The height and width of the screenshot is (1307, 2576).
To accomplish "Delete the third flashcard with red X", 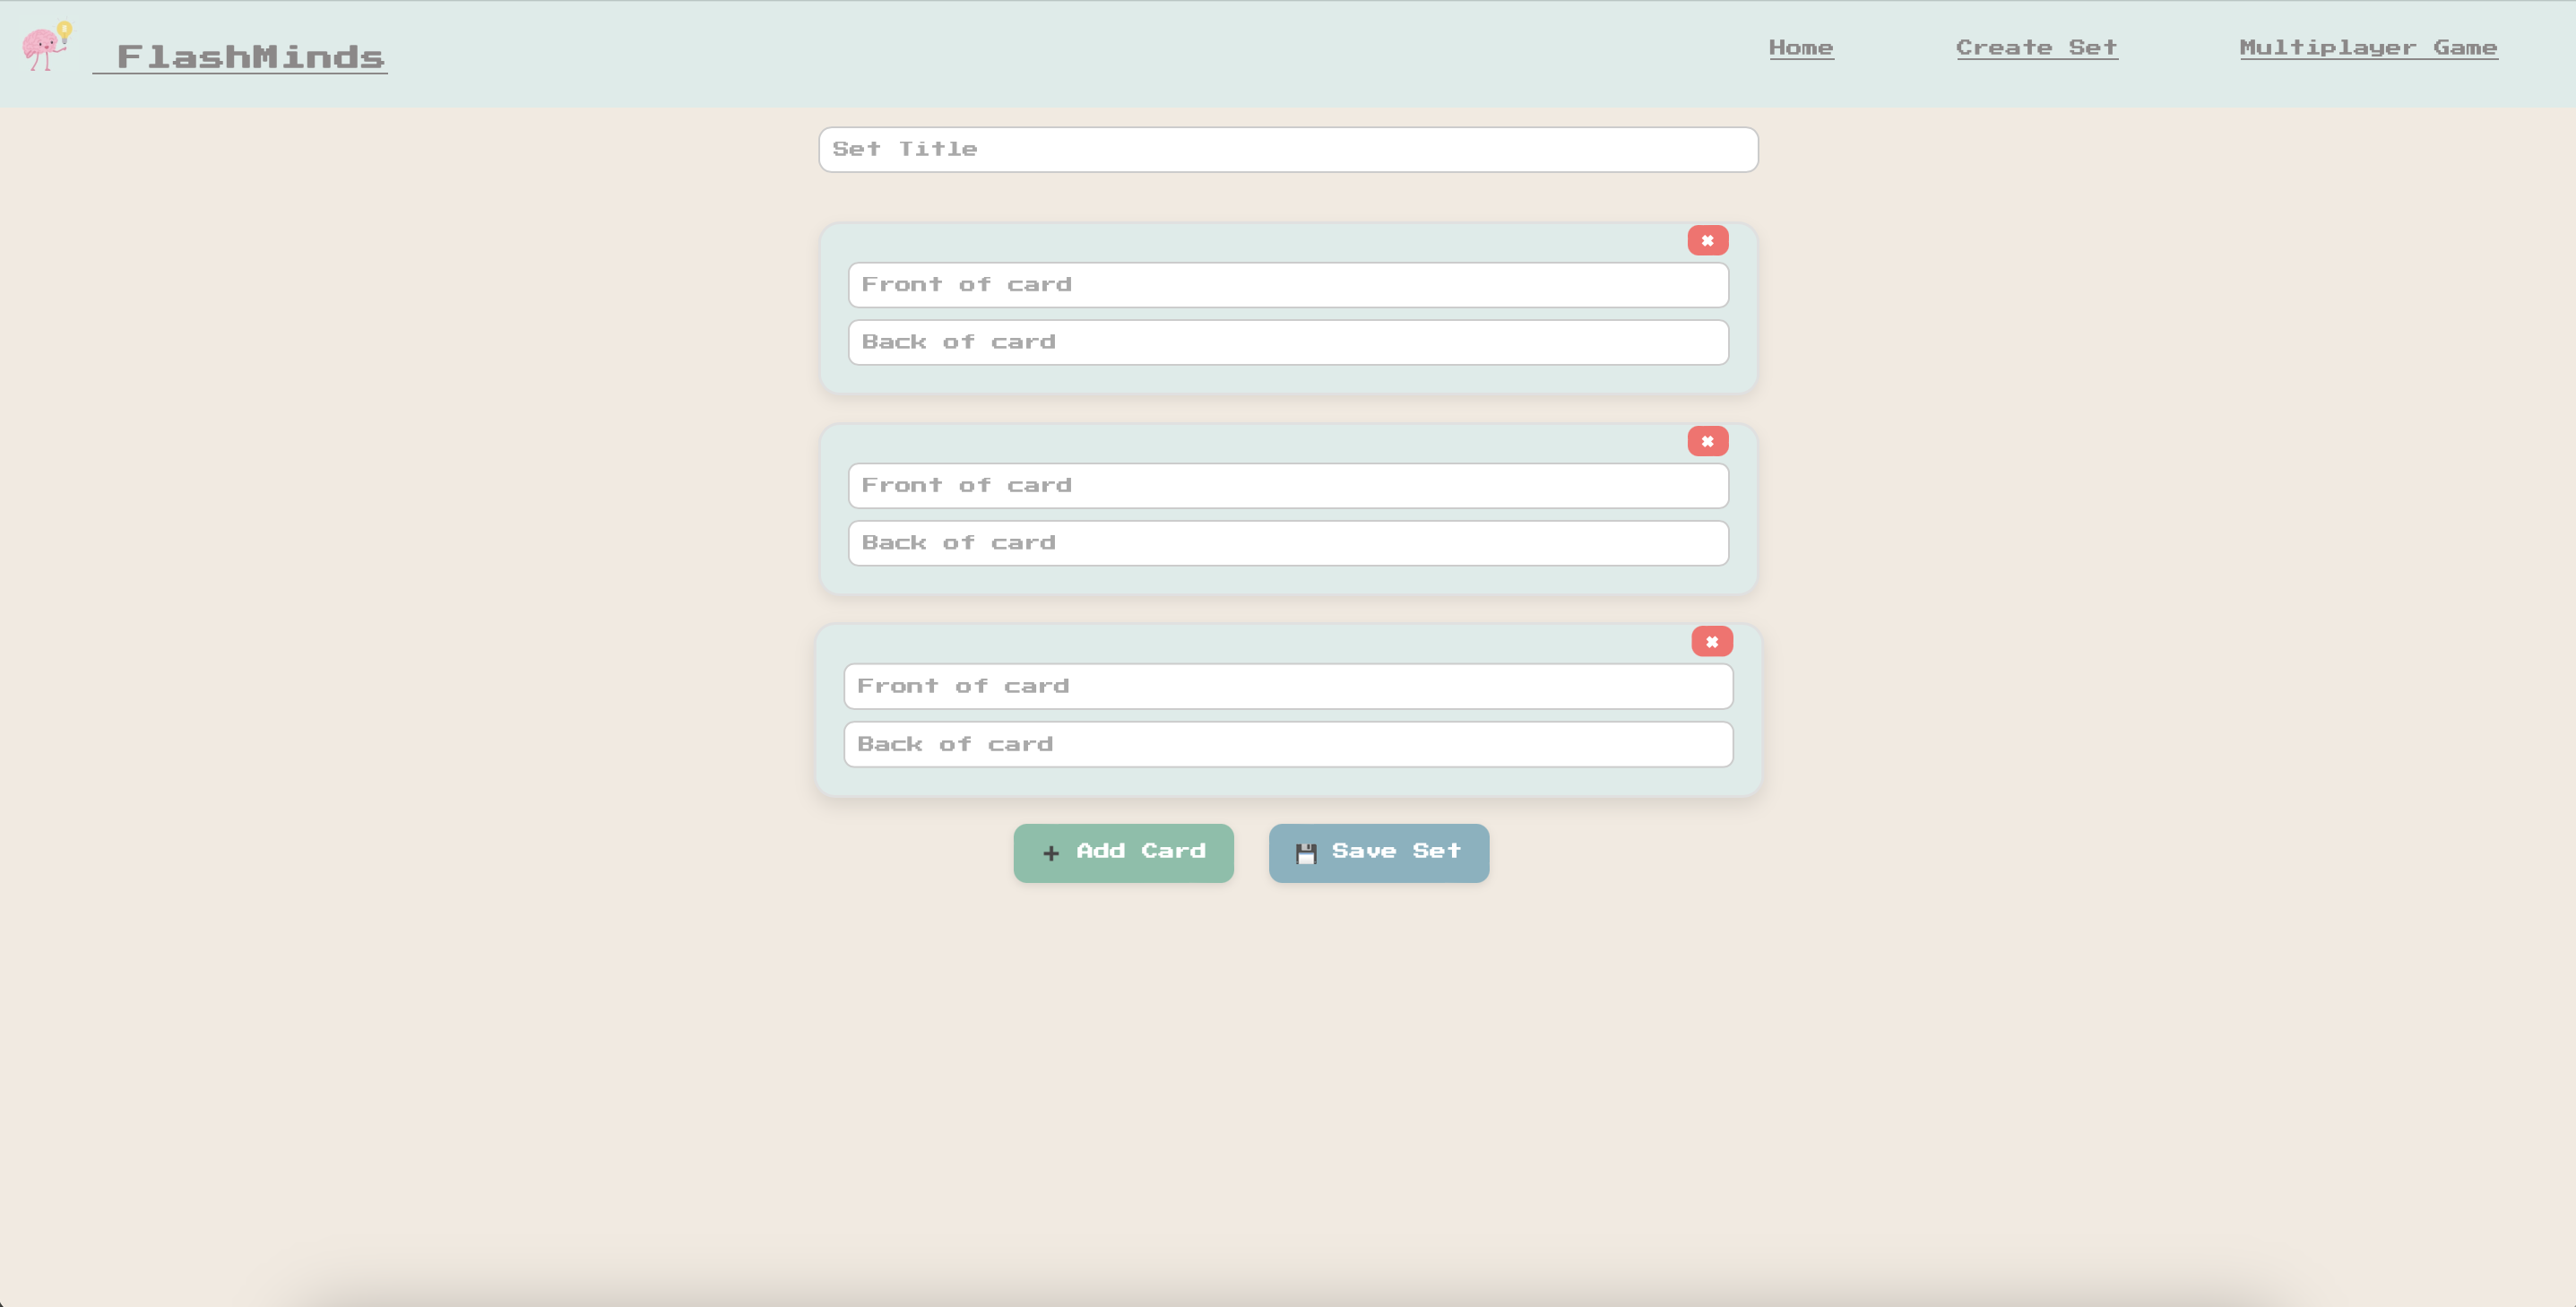I will pos(1711,642).
